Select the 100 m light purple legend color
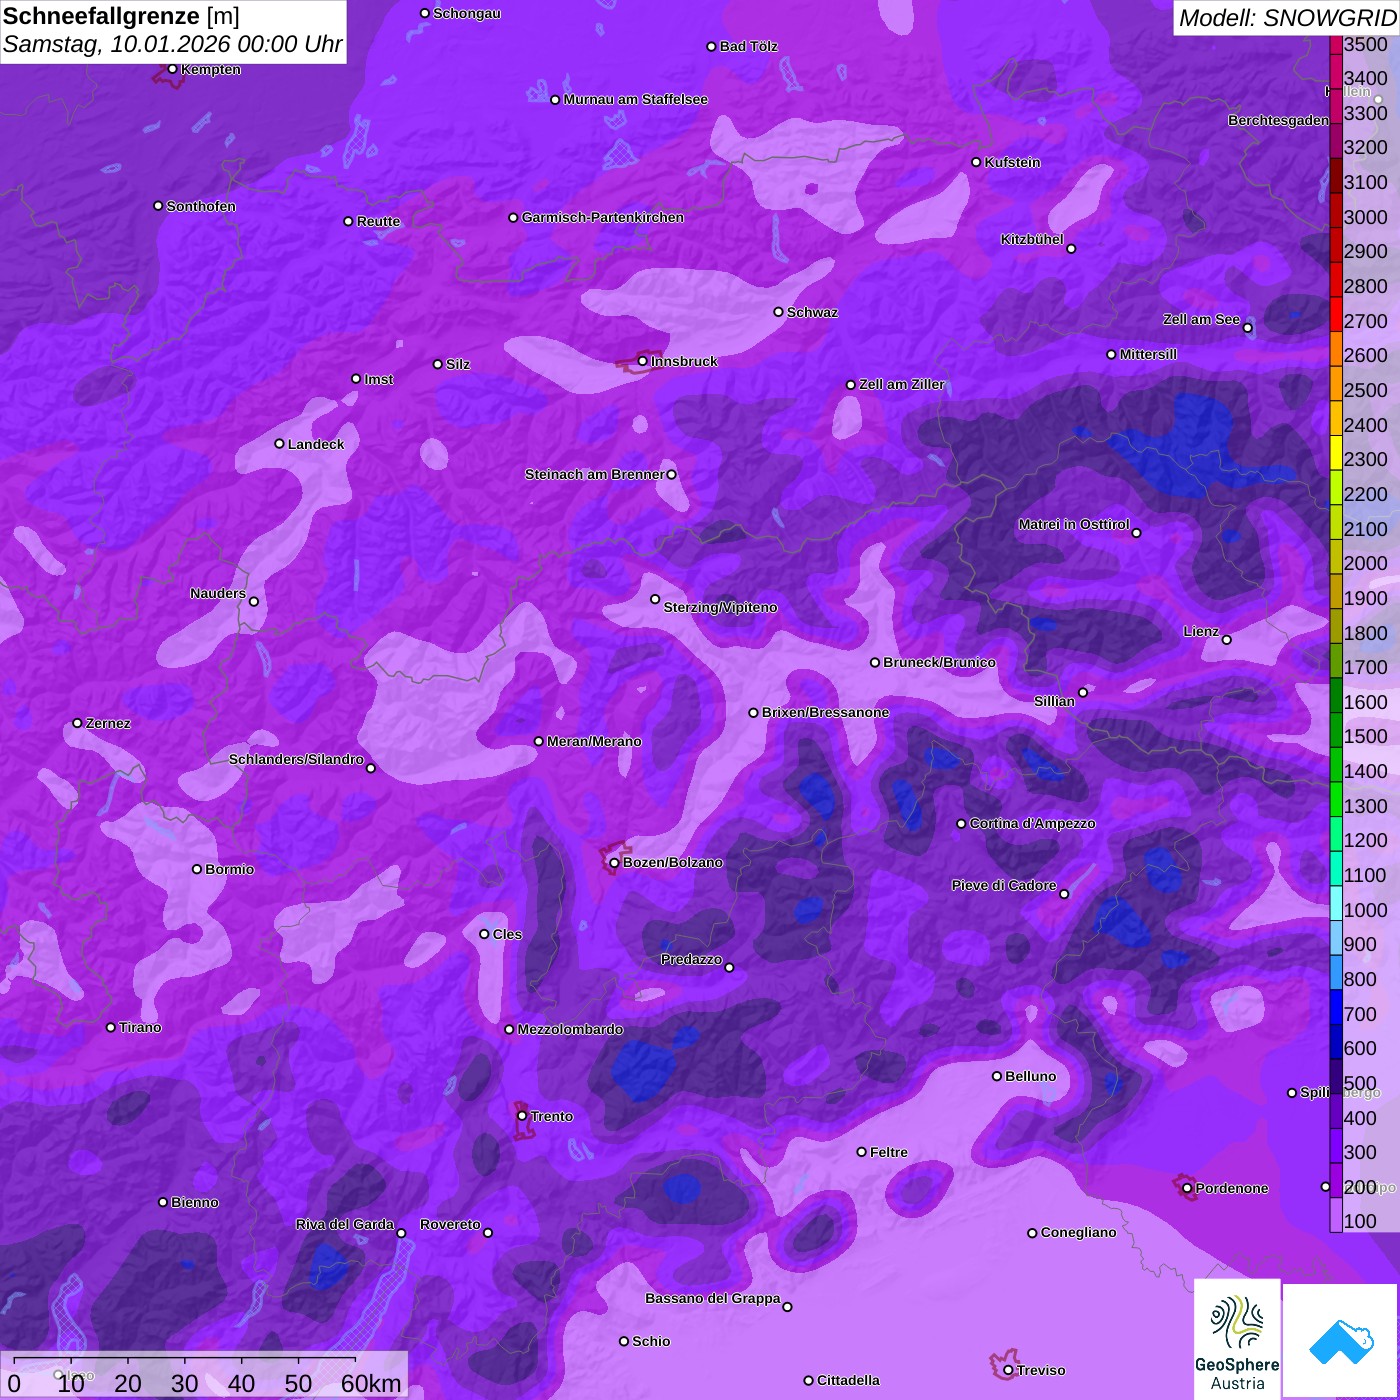 point(1336,1215)
